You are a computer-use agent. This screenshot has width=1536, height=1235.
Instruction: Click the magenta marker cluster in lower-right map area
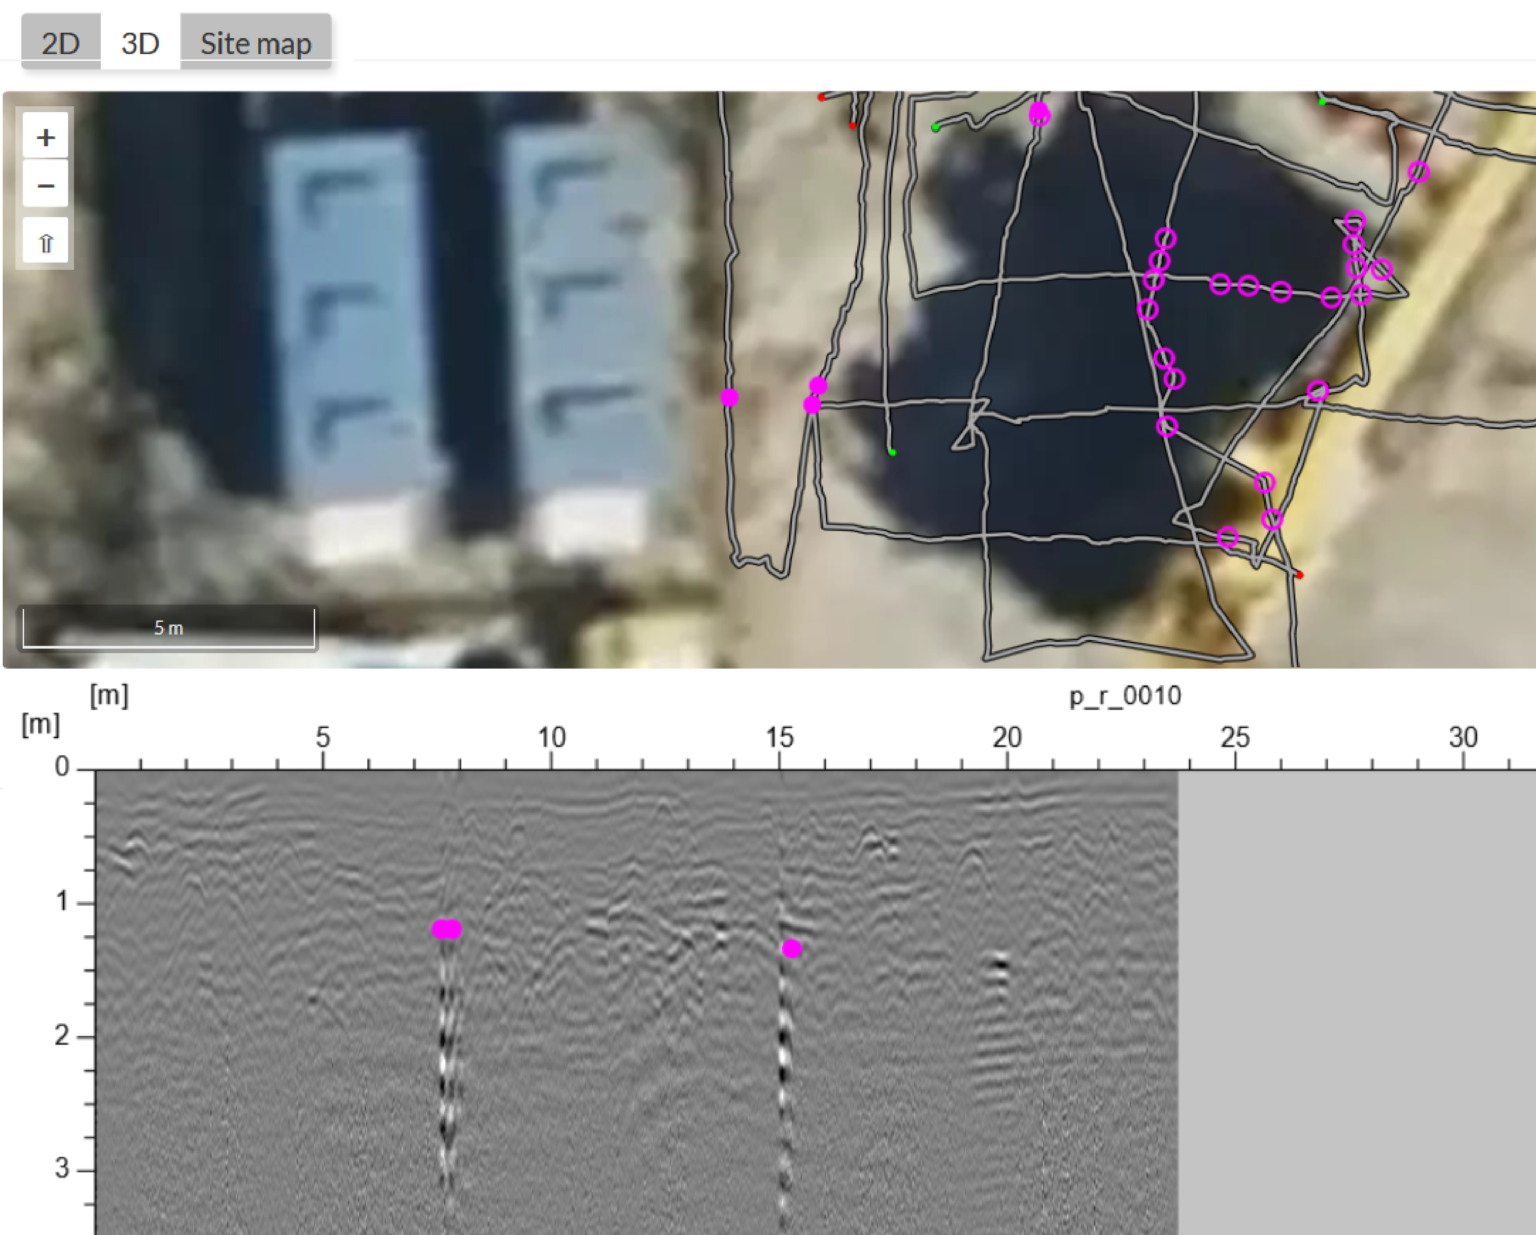coord(1272,519)
